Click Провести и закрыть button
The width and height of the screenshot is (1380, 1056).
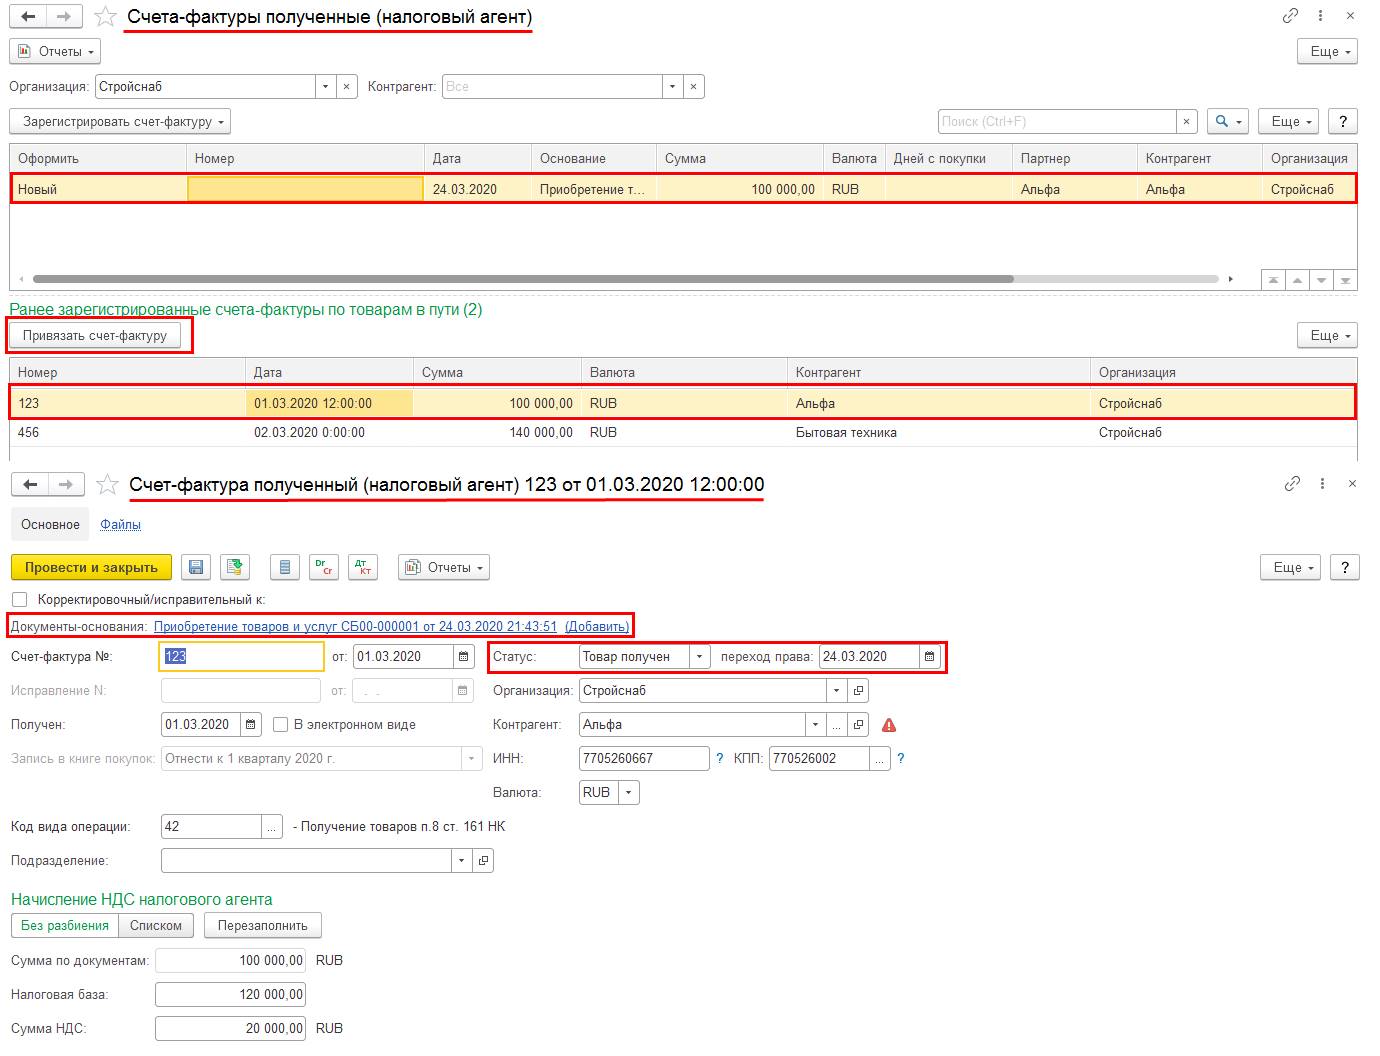[x=91, y=568]
